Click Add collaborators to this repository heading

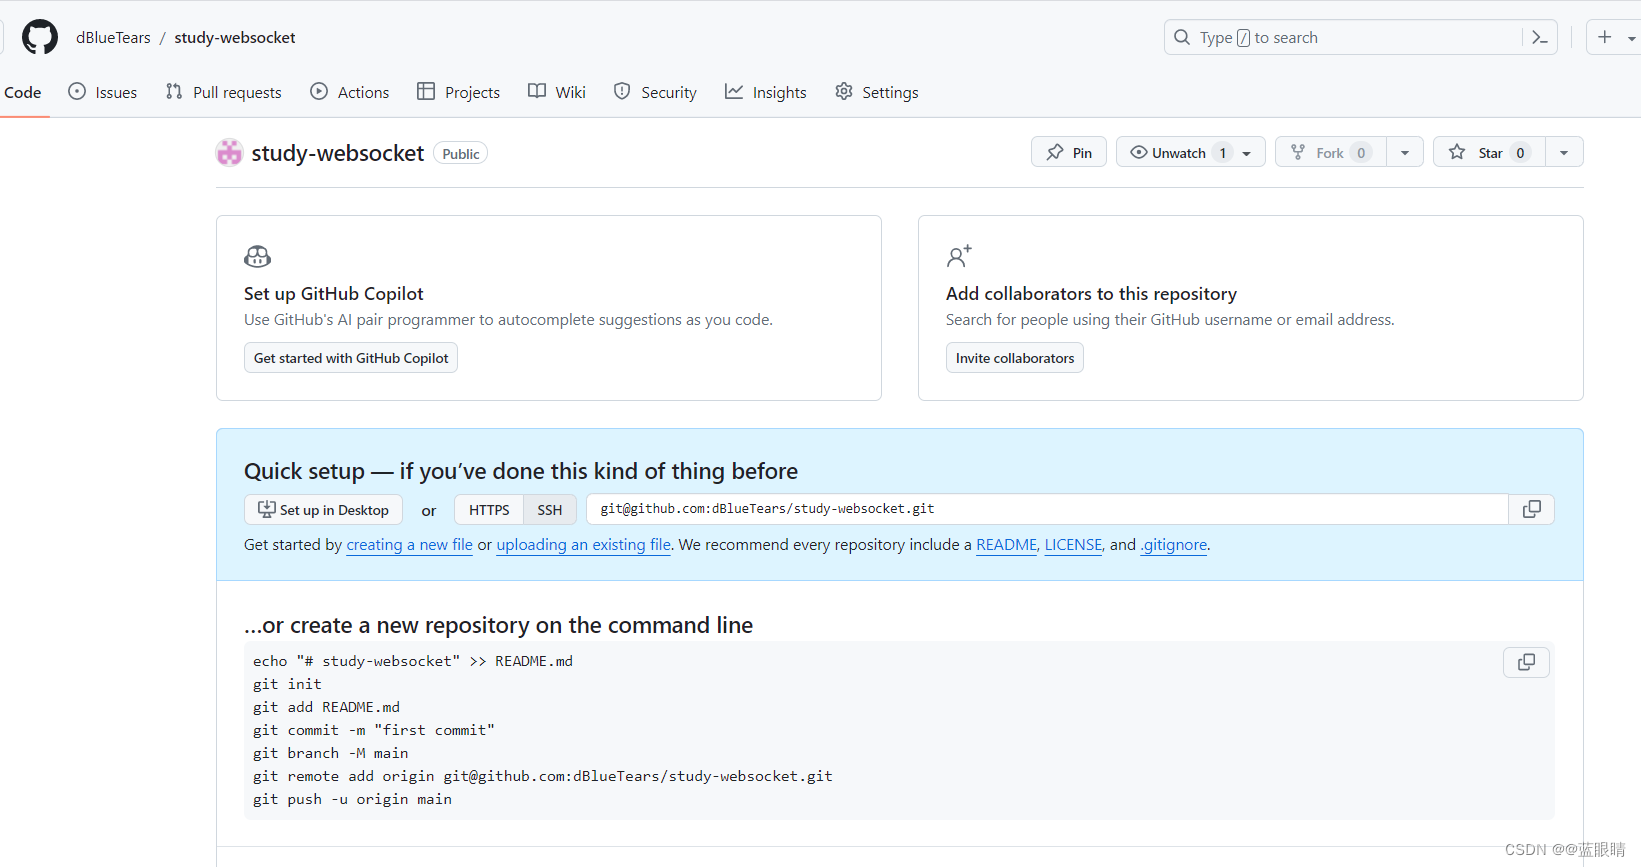[x=1091, y=294]
